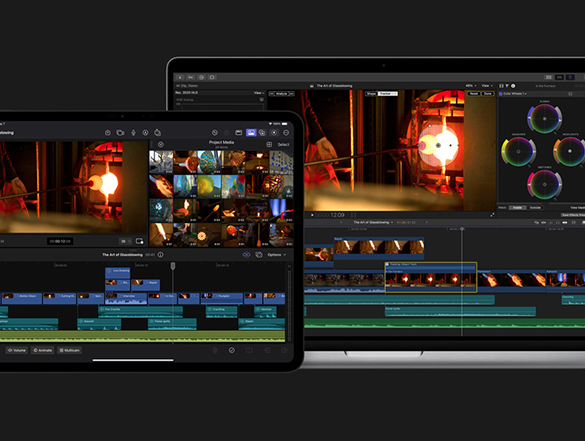Click the Shadows wheel saturation slider on left

[504, 151]
